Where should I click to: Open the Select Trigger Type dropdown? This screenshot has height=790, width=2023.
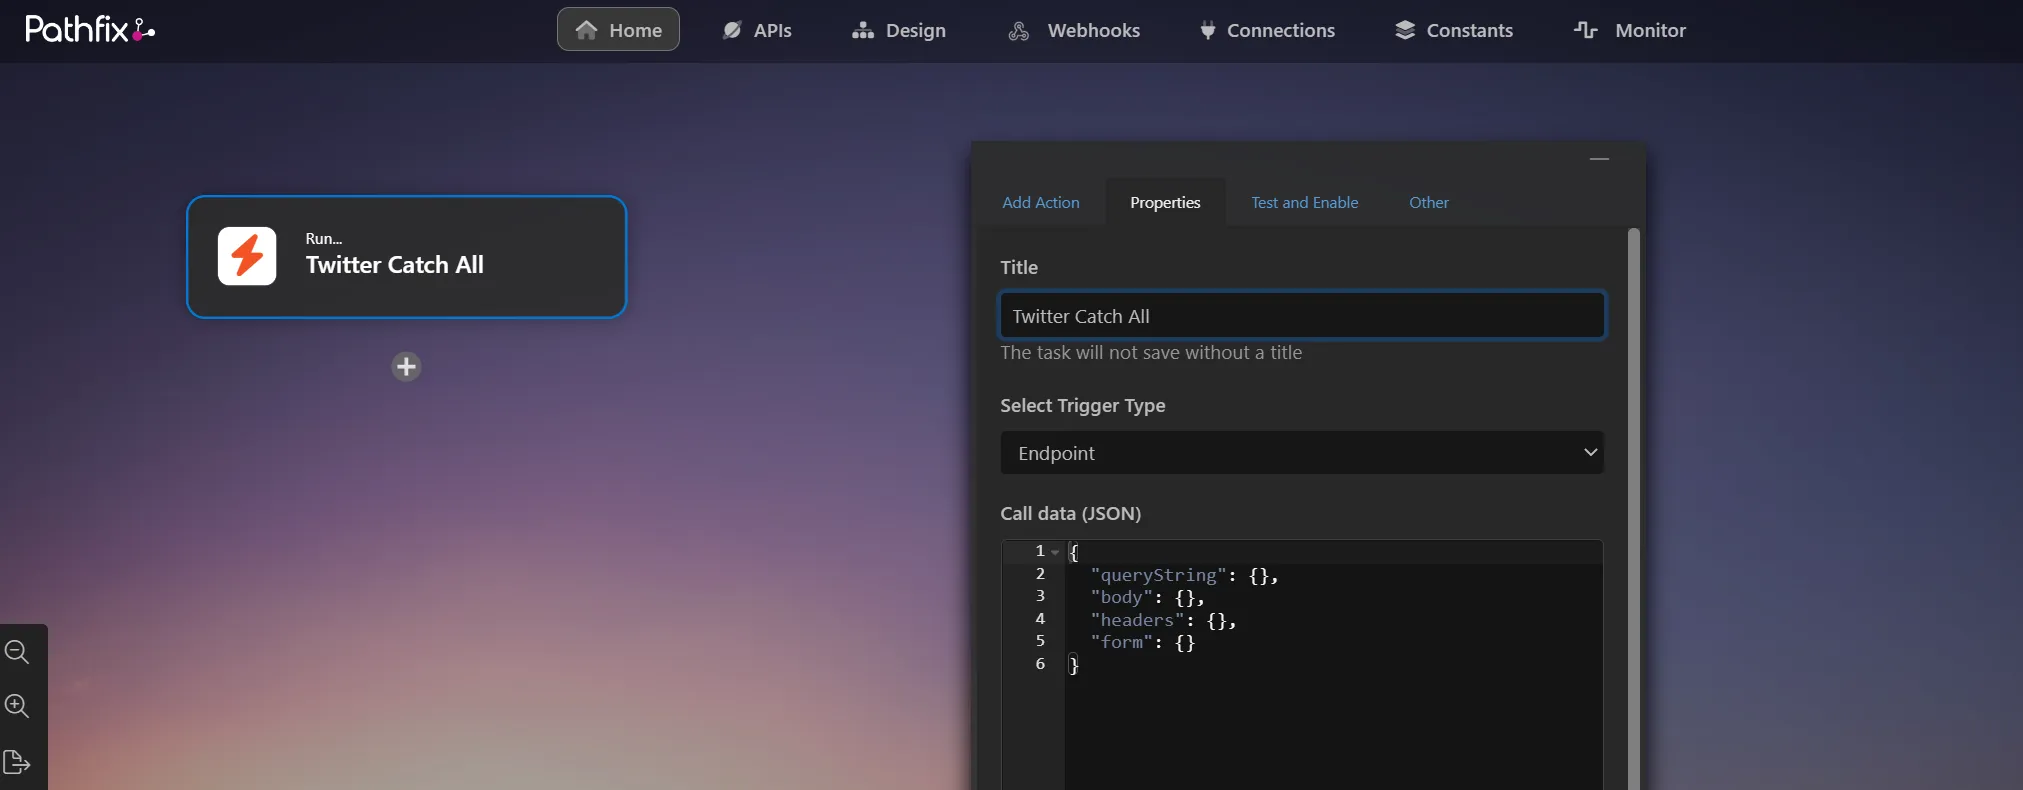(x=1302, y=453)
